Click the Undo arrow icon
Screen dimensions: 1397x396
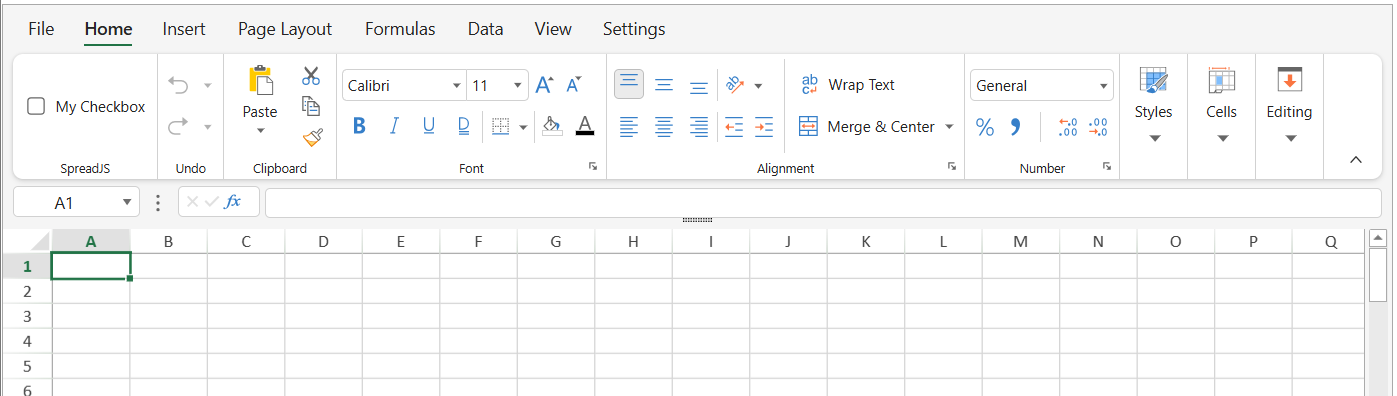point(179,85)
